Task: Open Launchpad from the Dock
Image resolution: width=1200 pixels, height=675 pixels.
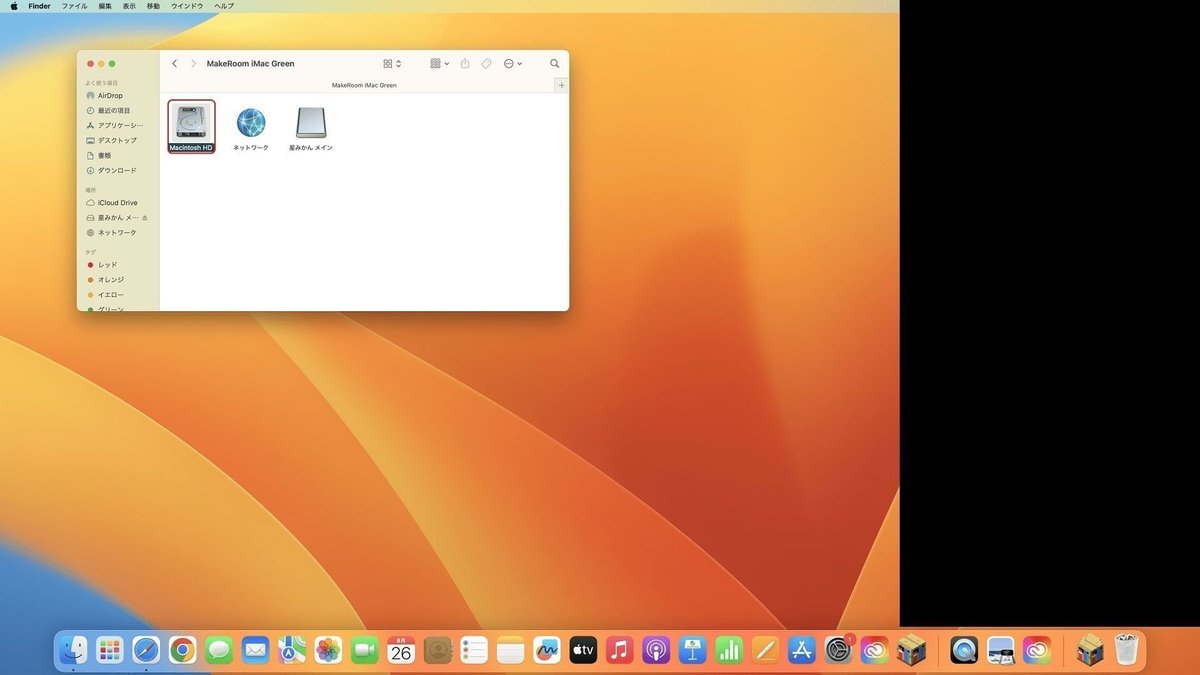Action: (109, 651)
